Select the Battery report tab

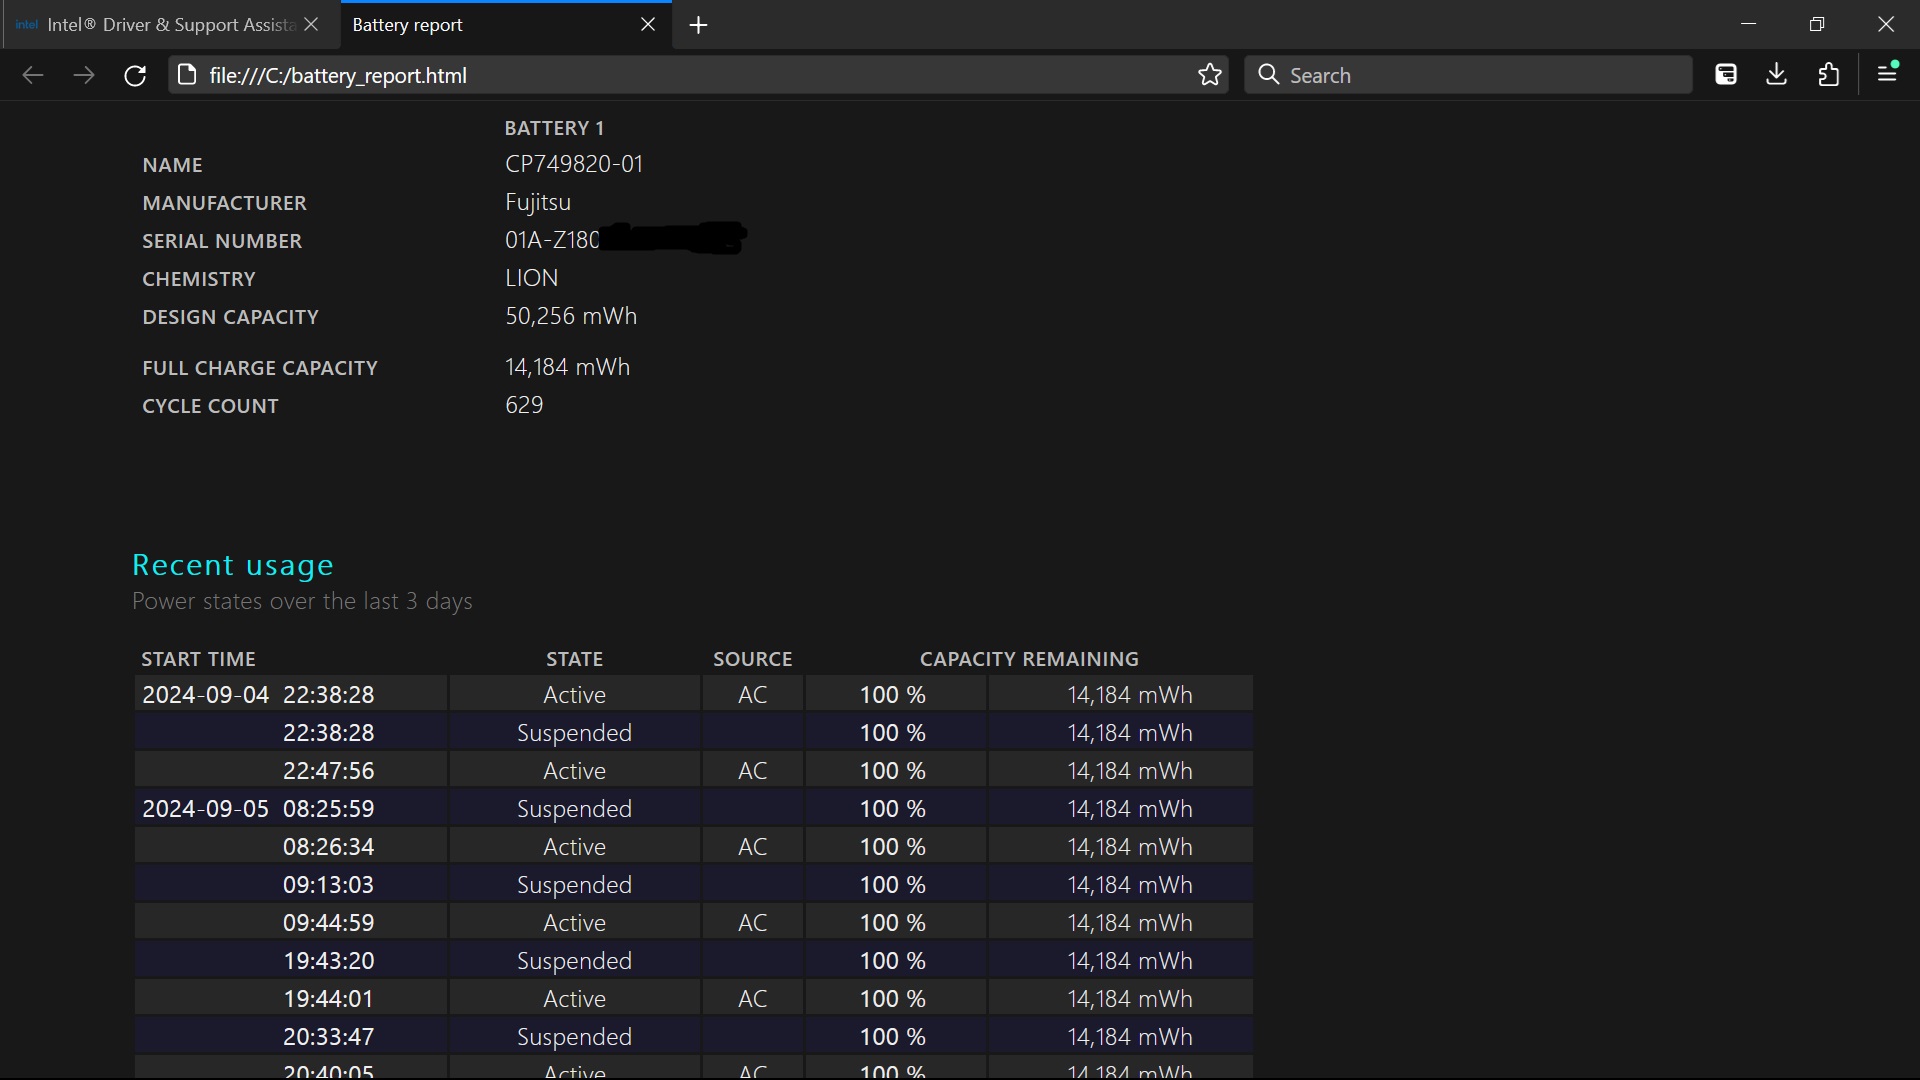pyautogui.click(x=490, y=25)
